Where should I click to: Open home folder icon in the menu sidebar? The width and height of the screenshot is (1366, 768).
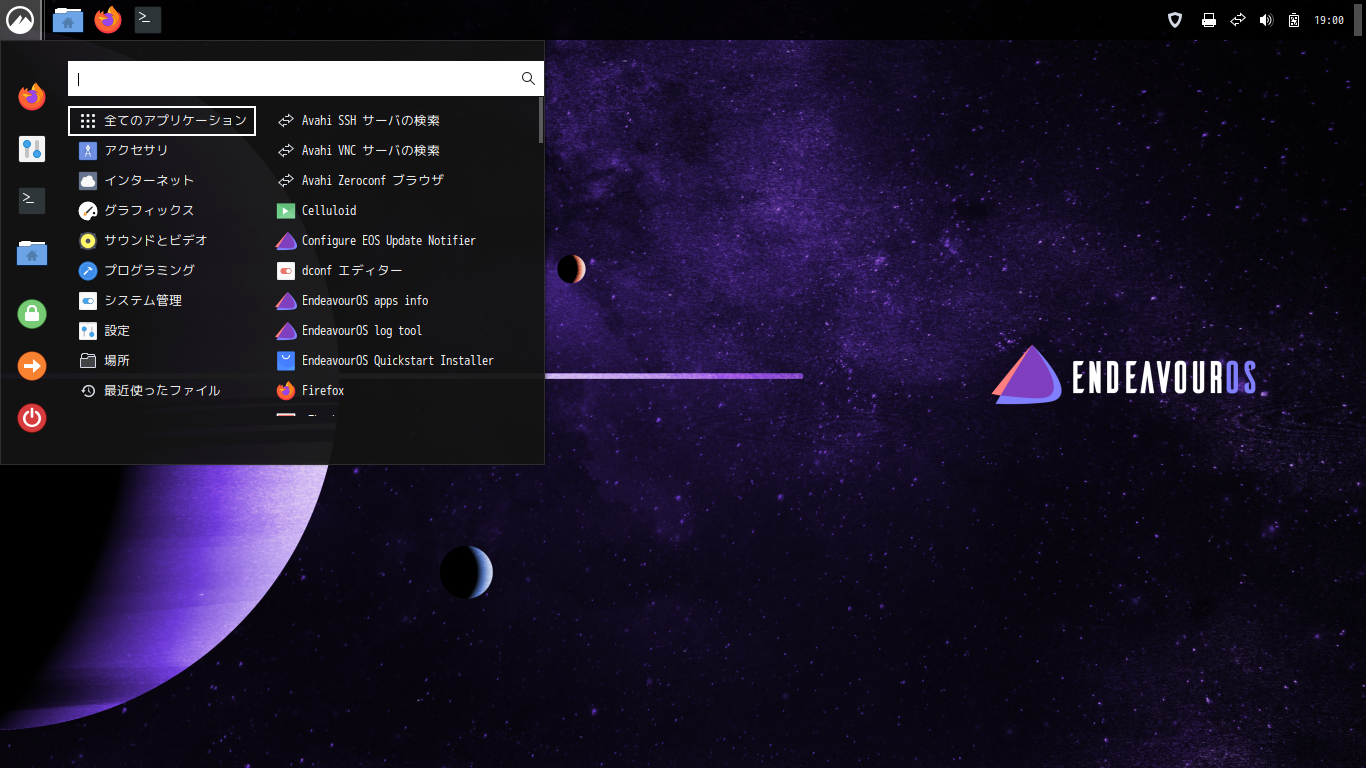(32, 253)
